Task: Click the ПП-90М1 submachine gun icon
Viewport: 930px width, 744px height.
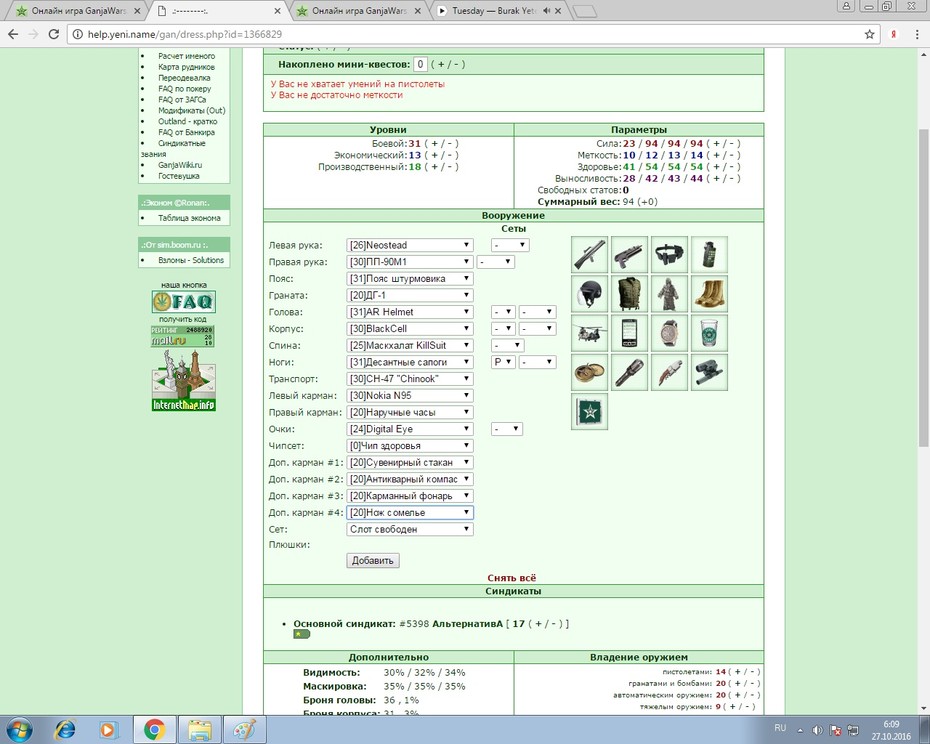Action: (629, 255)
